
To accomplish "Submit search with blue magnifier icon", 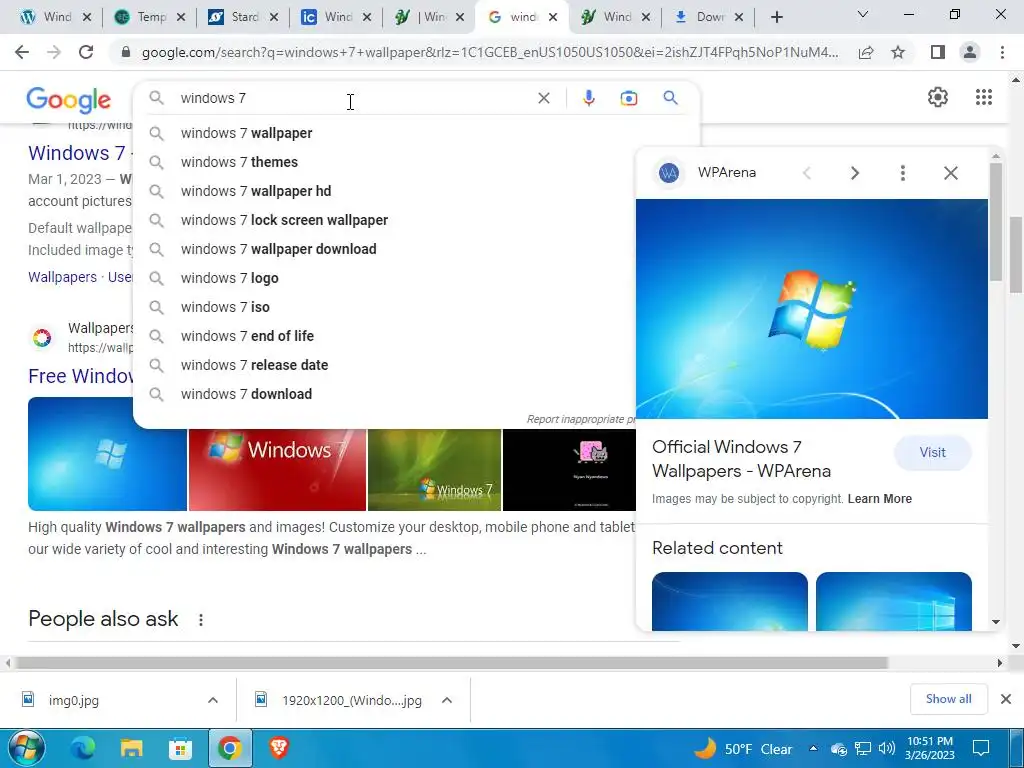I will (670, 98).
